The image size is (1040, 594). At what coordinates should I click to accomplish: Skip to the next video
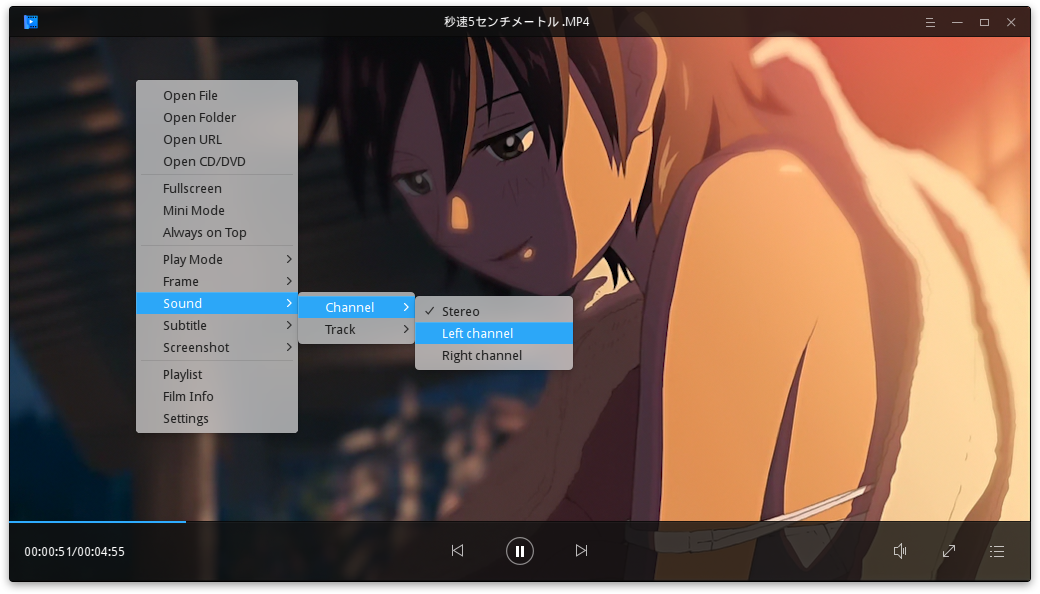click(x=581, y=551)
